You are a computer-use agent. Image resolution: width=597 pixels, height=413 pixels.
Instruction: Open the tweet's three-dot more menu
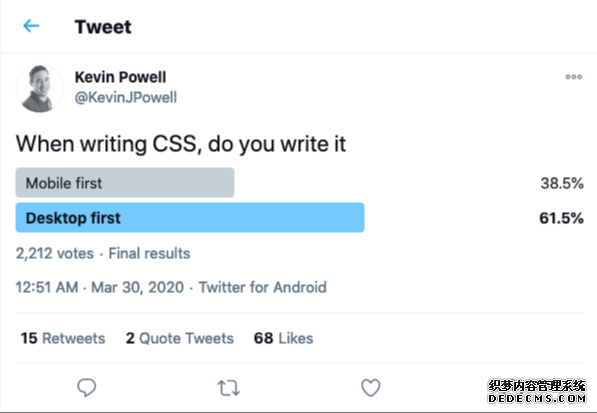(573, 77)
